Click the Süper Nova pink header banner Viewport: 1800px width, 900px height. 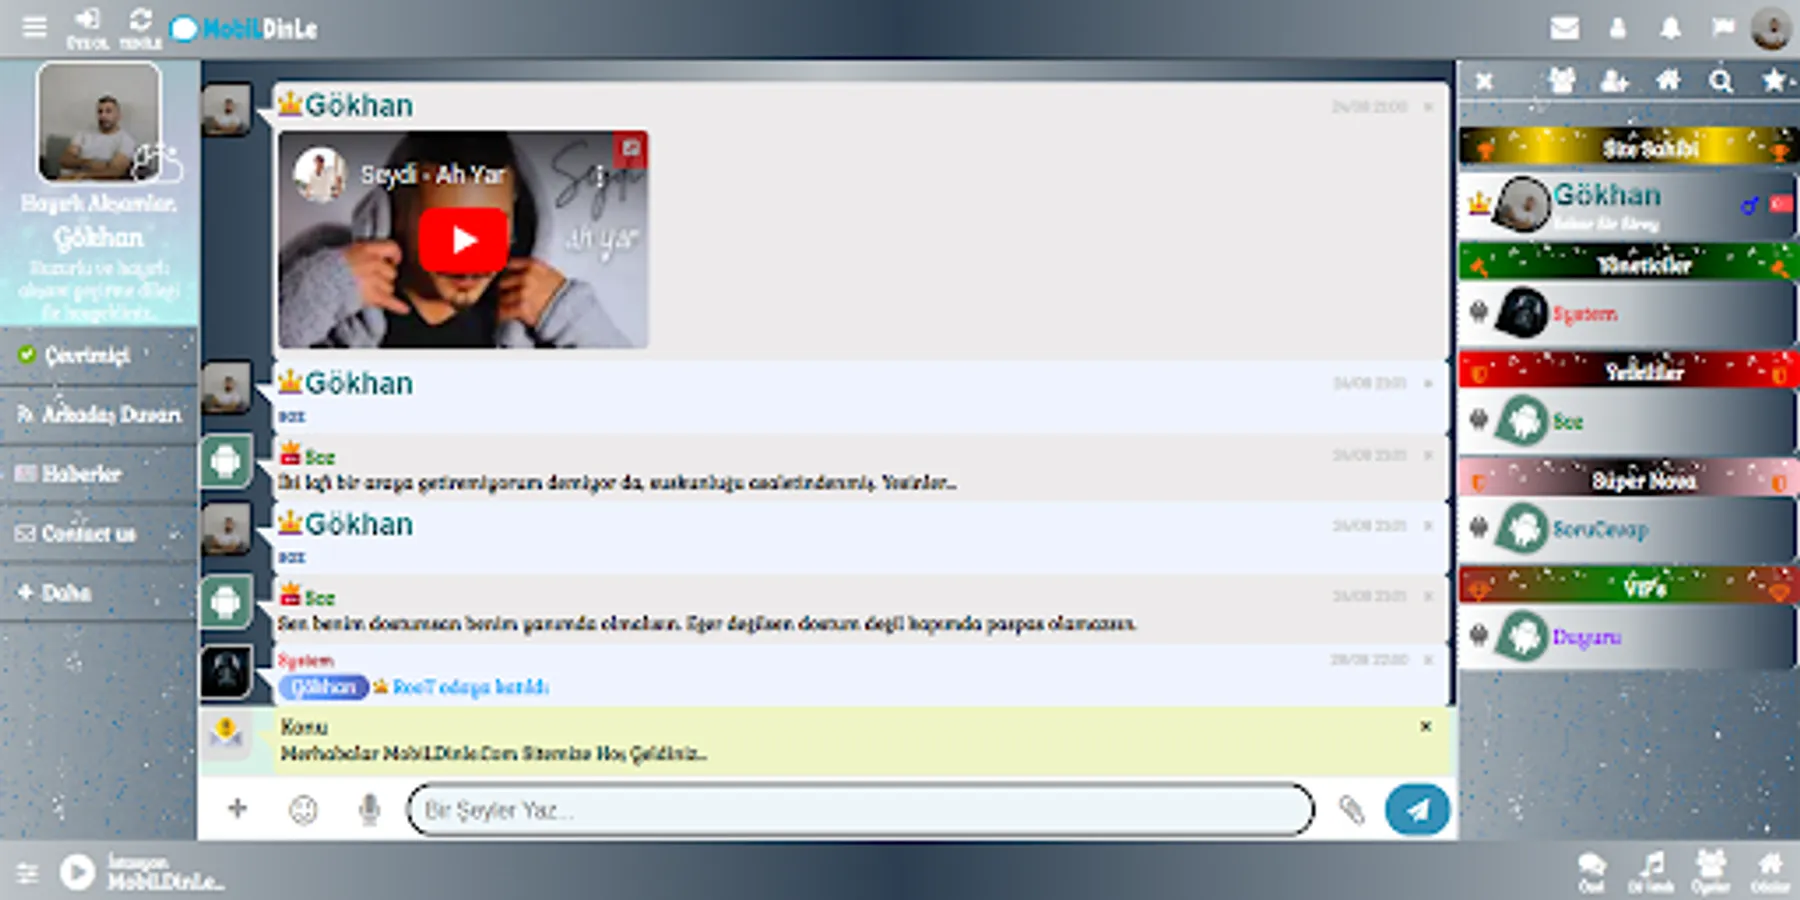[1629, 479]
